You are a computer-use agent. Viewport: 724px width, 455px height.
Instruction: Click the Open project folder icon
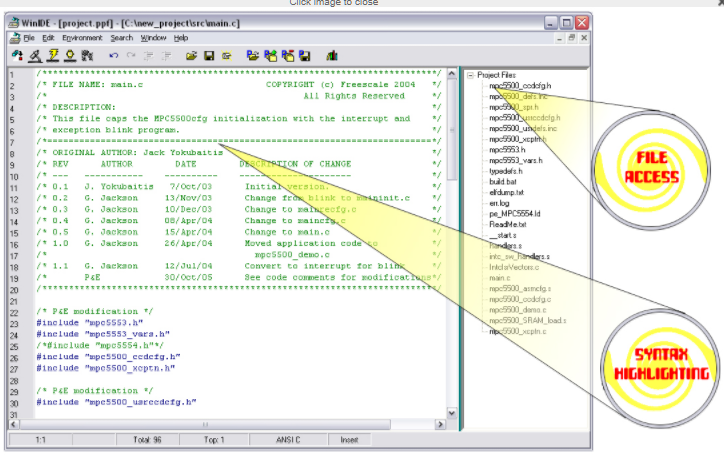250,54
